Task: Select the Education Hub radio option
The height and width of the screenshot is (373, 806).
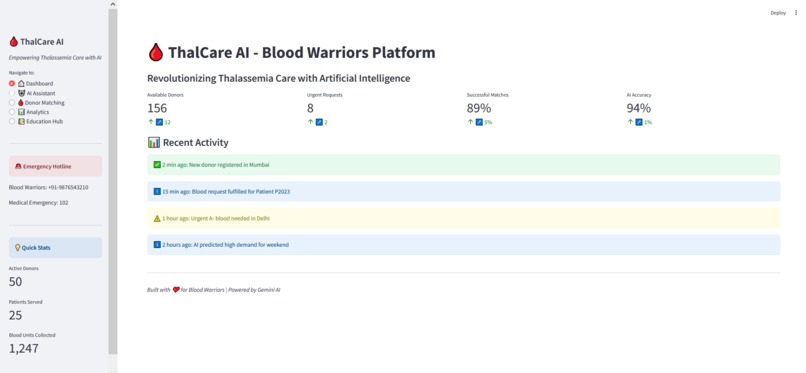Action: click(x=12, y=121)
